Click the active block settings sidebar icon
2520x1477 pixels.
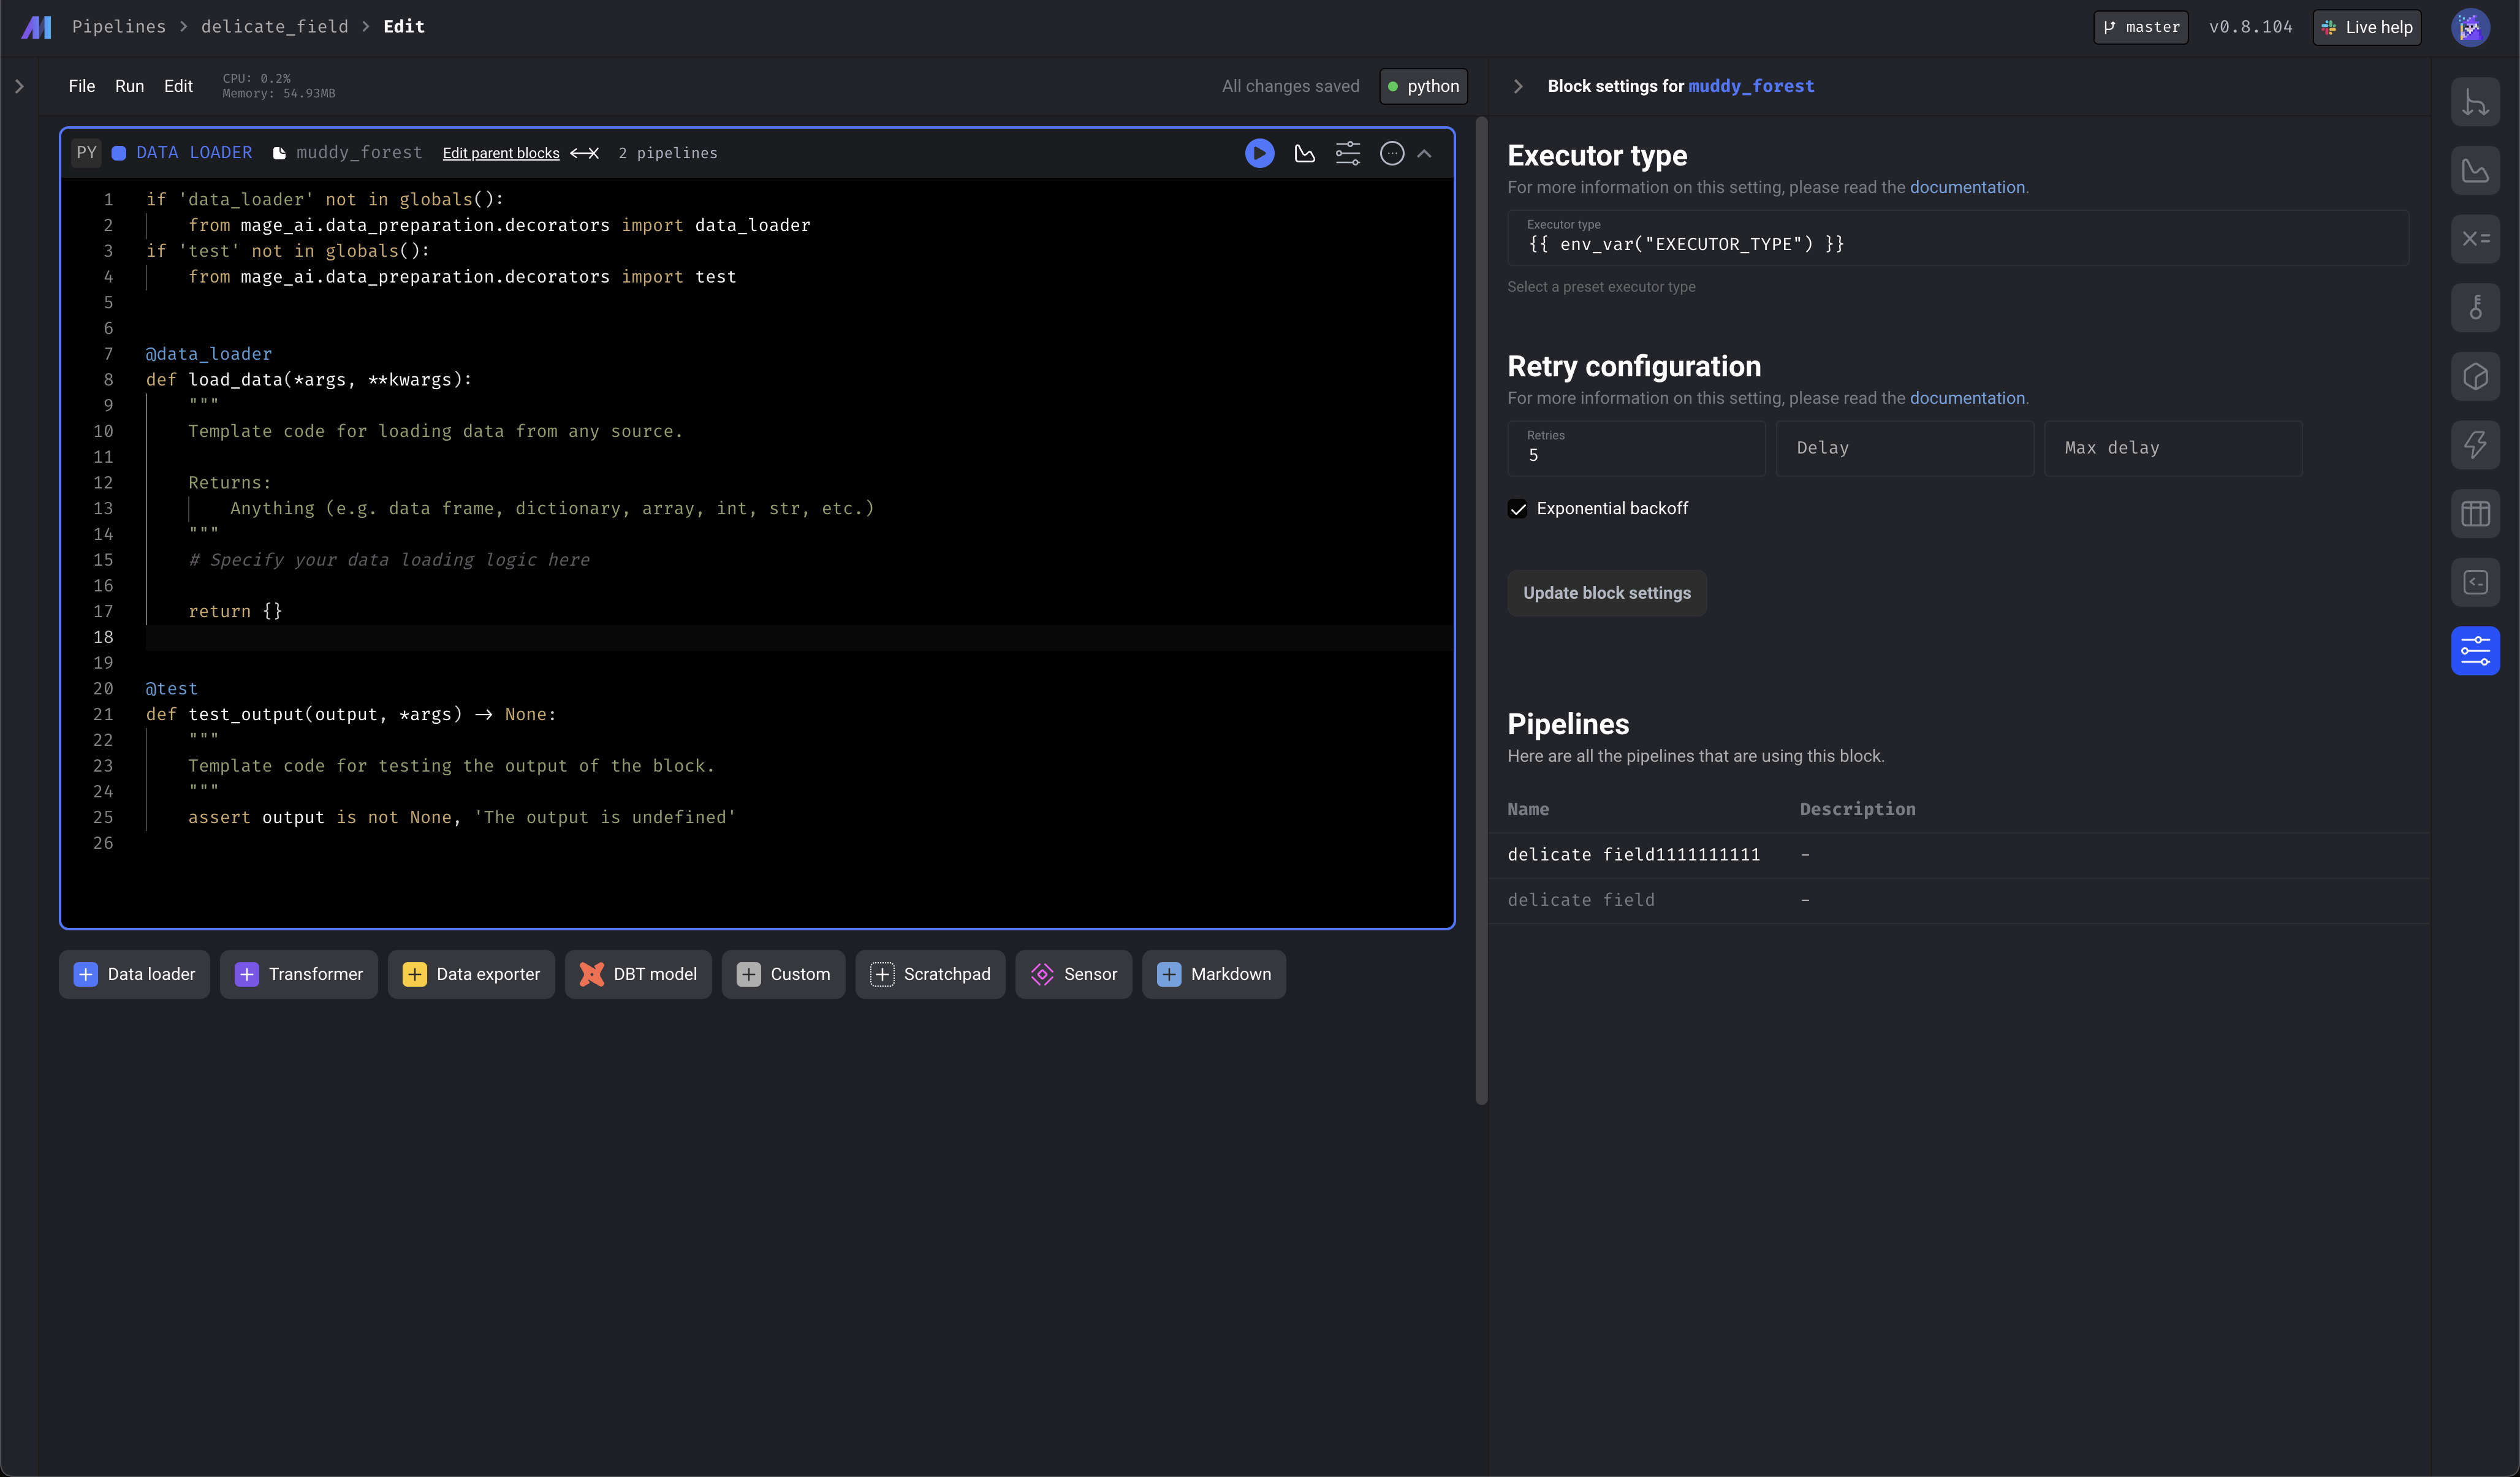2475,651
